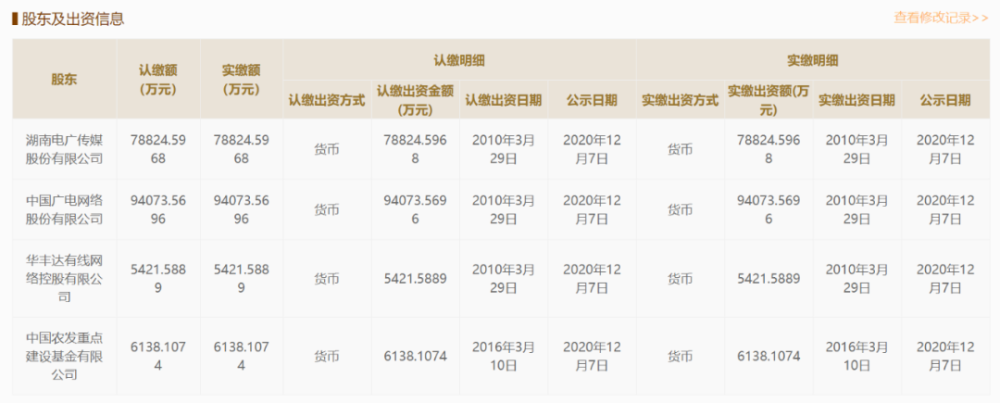Click 认缴出资金额 94073.5696 for 中国广电网络
The image size is (1000, 403).
[x=415, y=209]
